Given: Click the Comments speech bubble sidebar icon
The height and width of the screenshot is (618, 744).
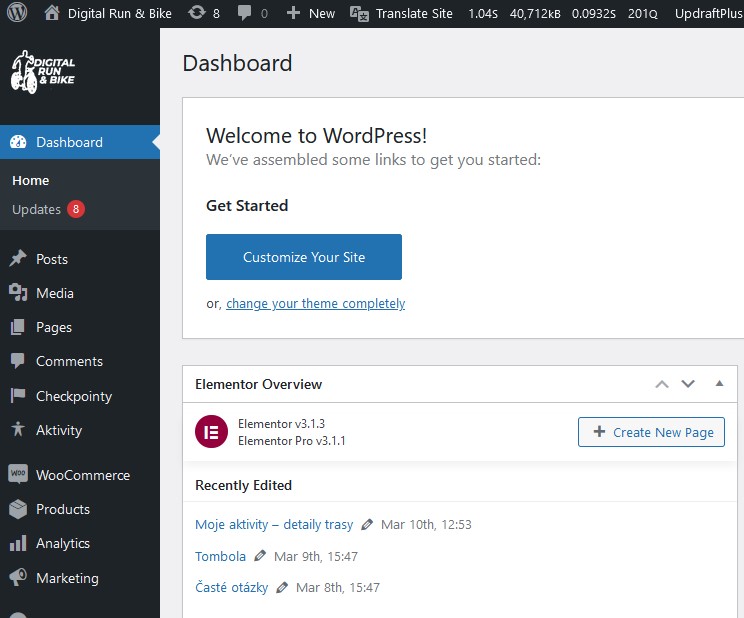Looking at the screenshot, I should point(18,361).
